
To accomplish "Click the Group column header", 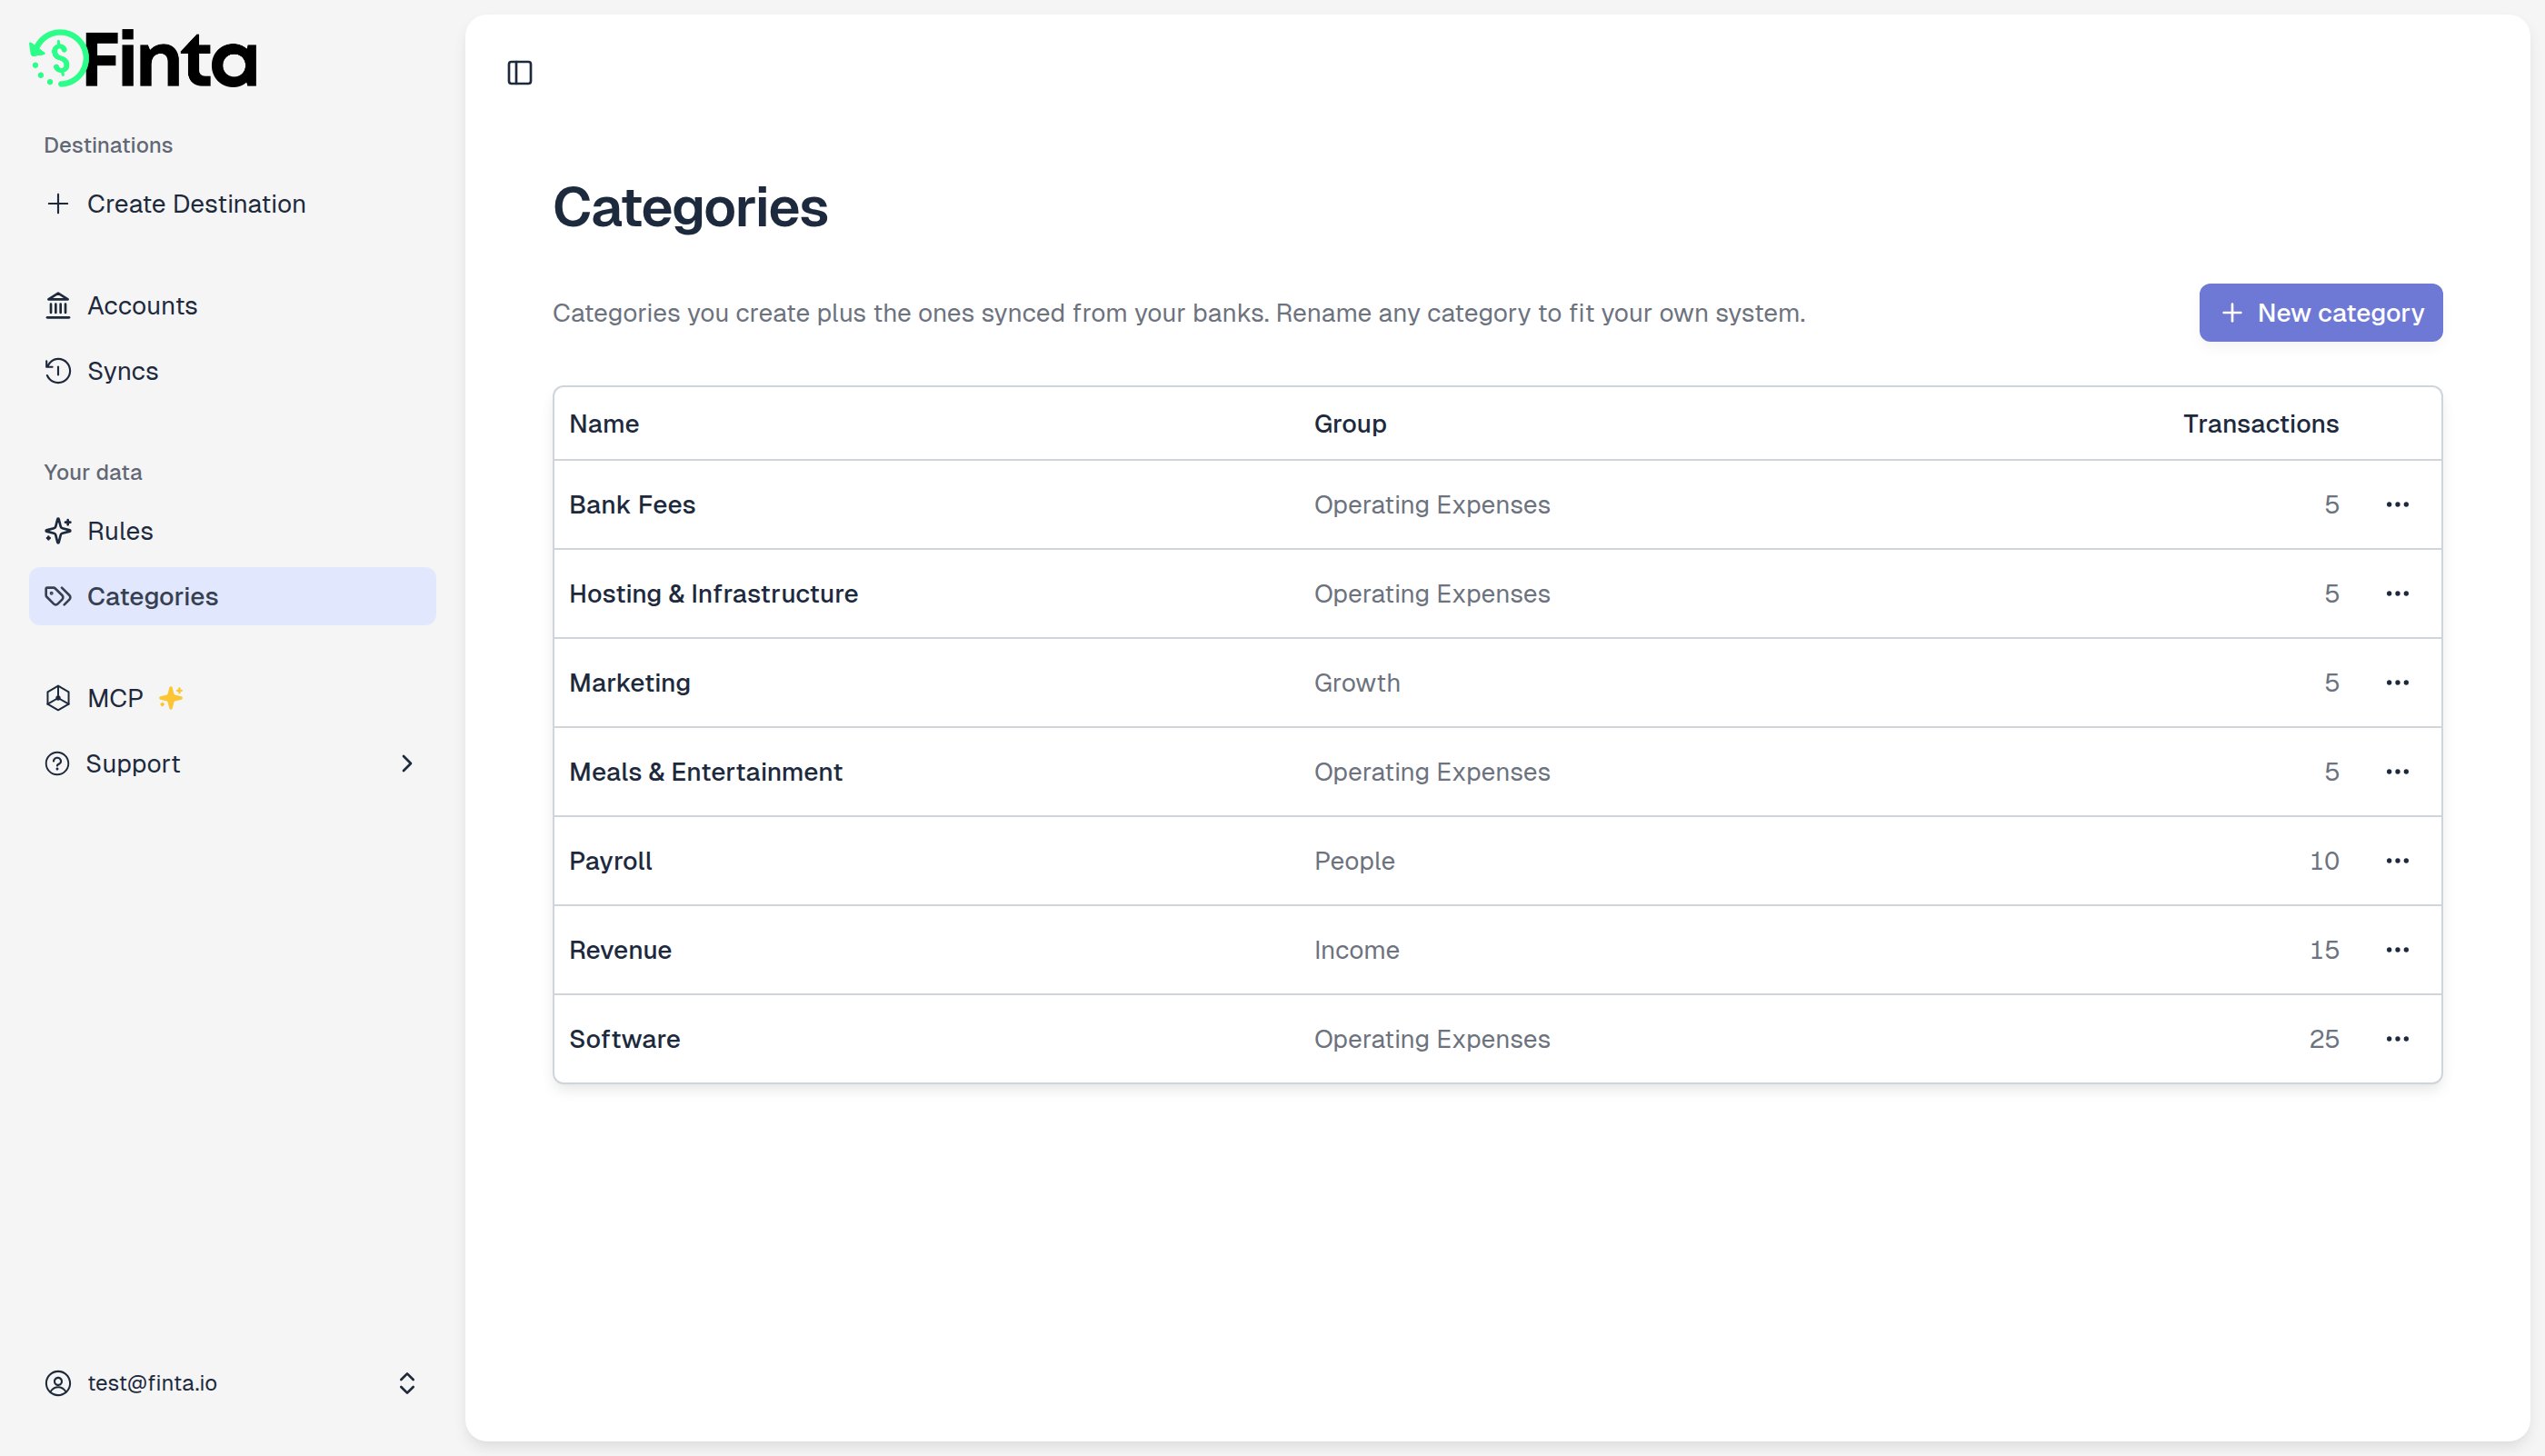I will pos(1350,424).
